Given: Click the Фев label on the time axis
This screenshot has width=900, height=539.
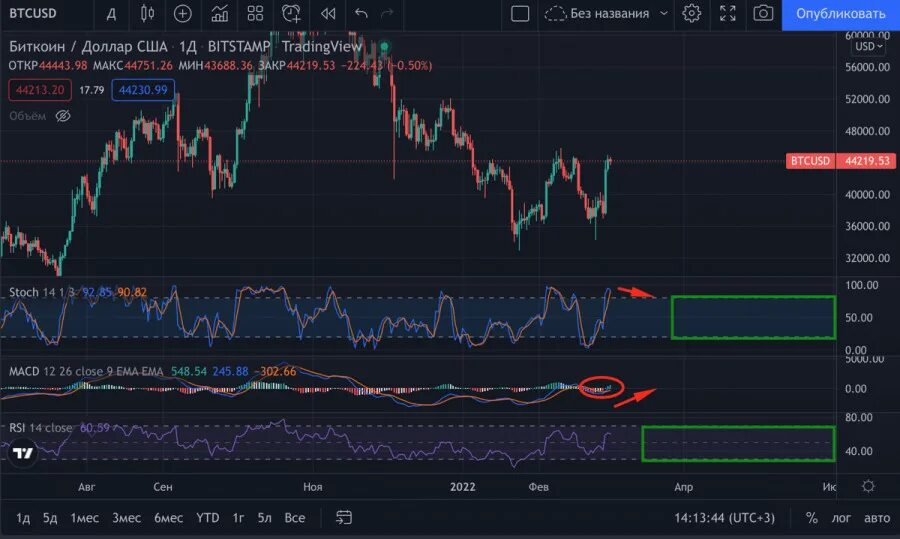Looking at the screenshot, I should coord(538,487).
